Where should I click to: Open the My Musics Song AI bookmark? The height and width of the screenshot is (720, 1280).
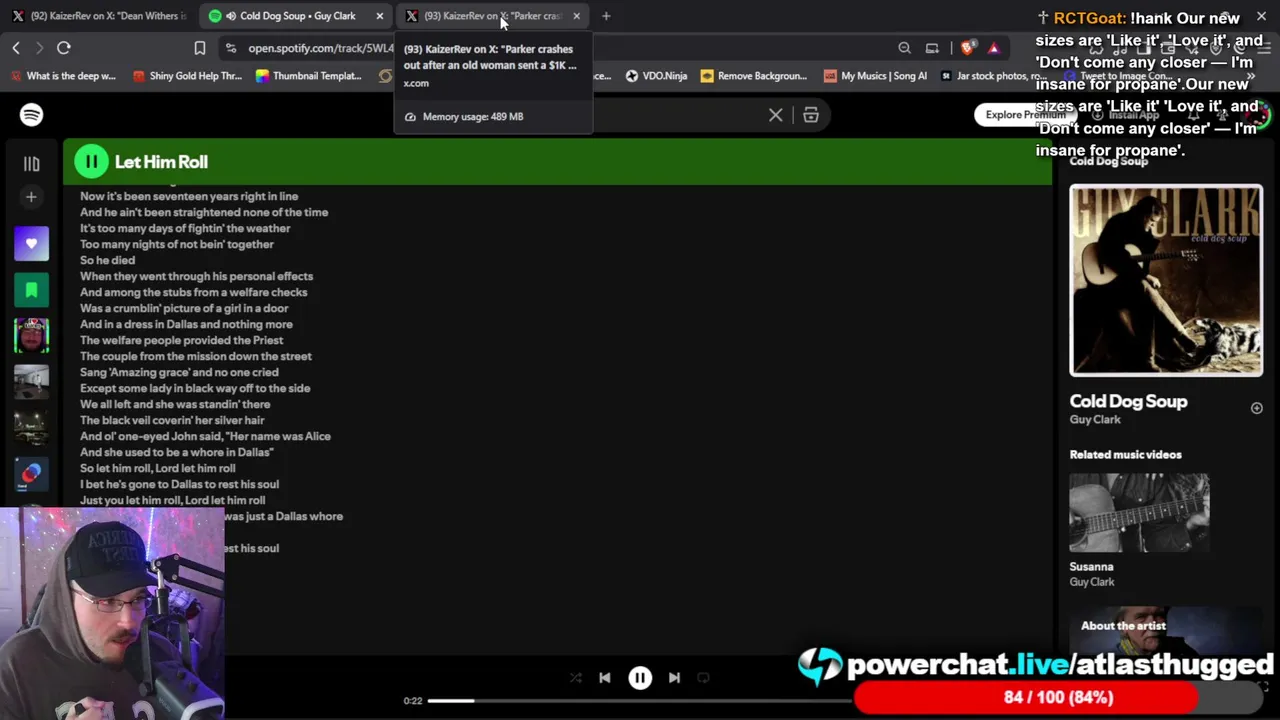(875, 76)
